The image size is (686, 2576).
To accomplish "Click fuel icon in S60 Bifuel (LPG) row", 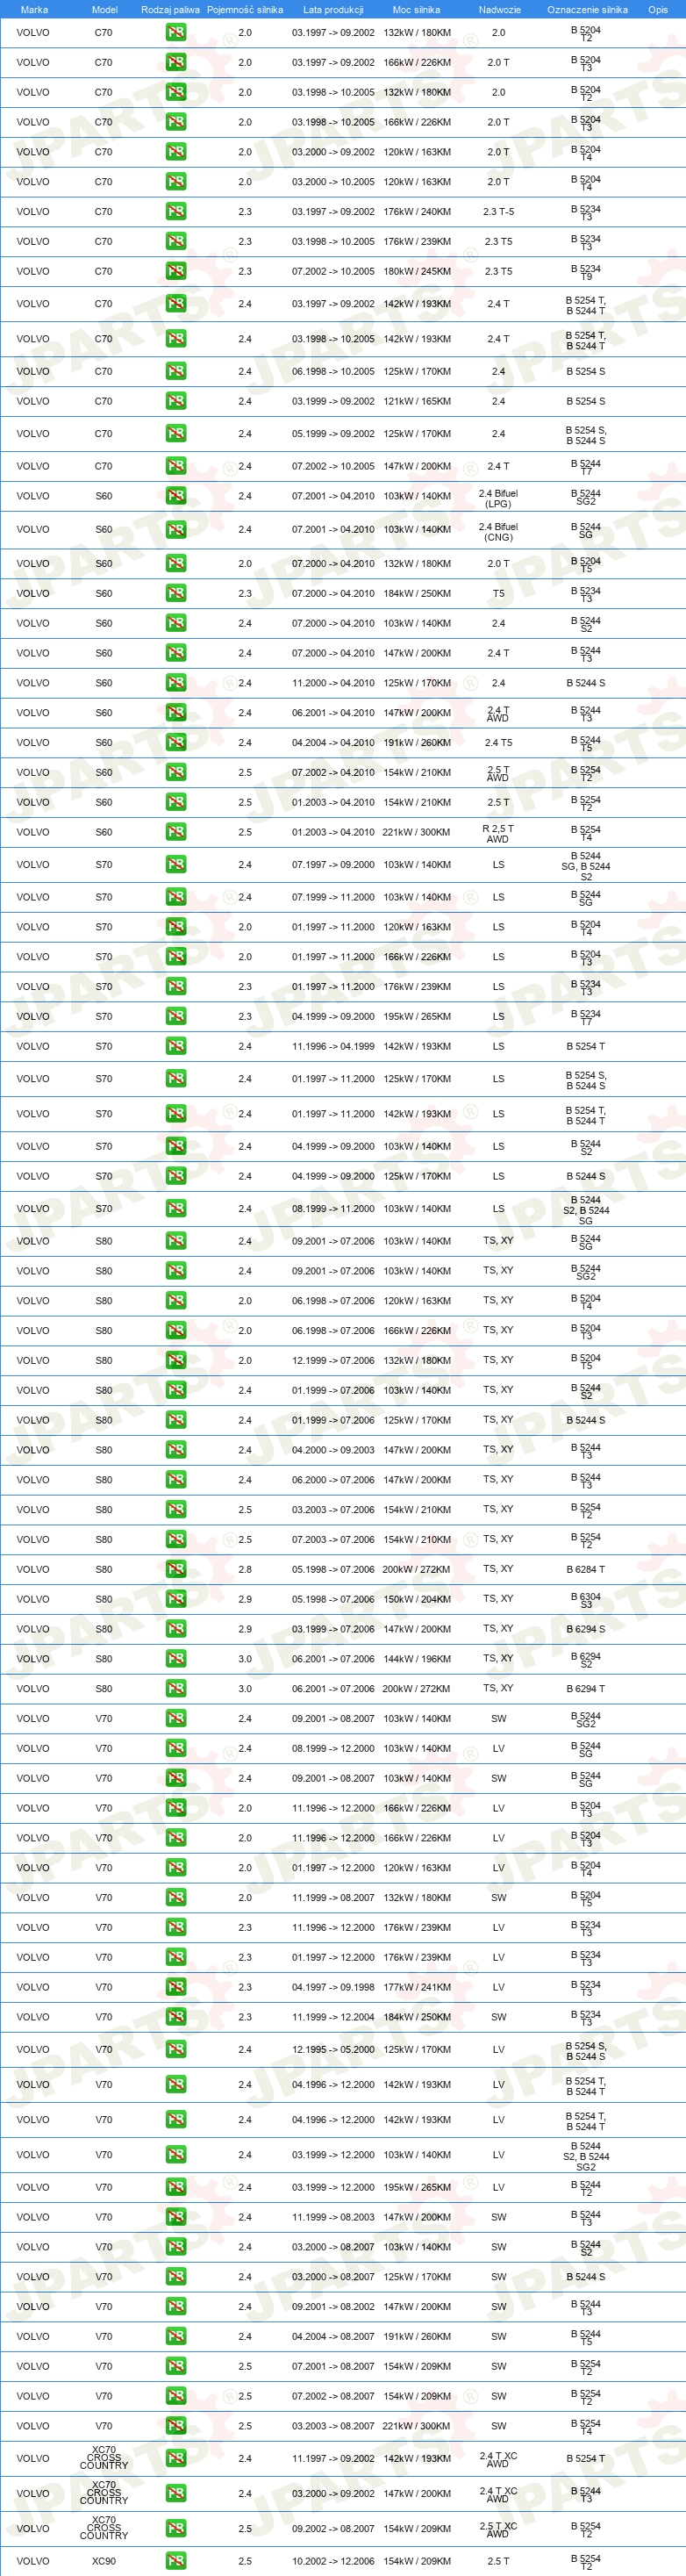I will tap(176, 496).
